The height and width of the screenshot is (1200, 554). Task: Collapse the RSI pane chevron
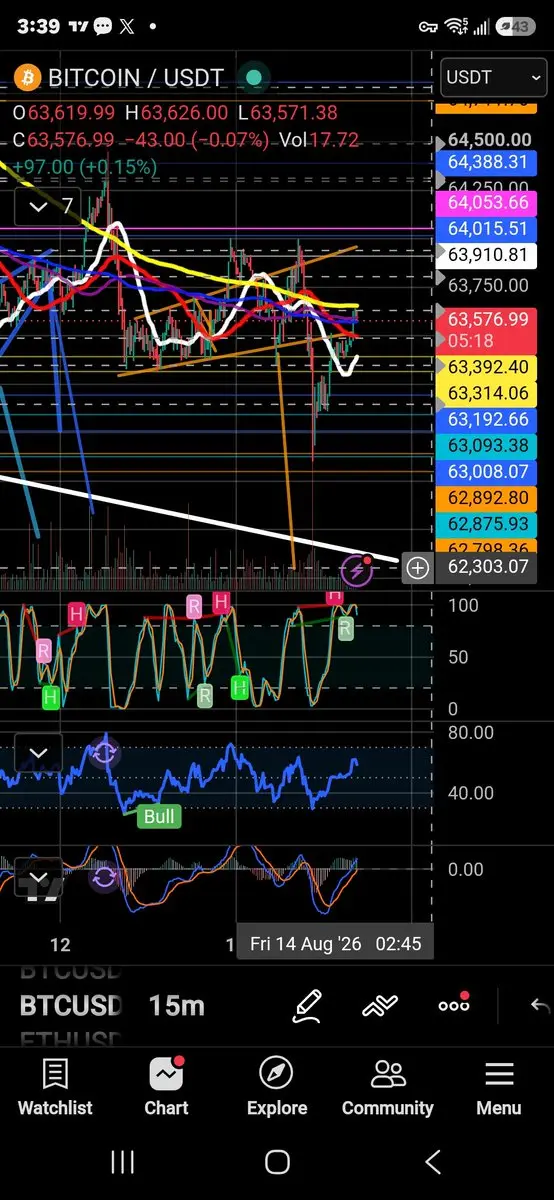[x=38, y=753]
